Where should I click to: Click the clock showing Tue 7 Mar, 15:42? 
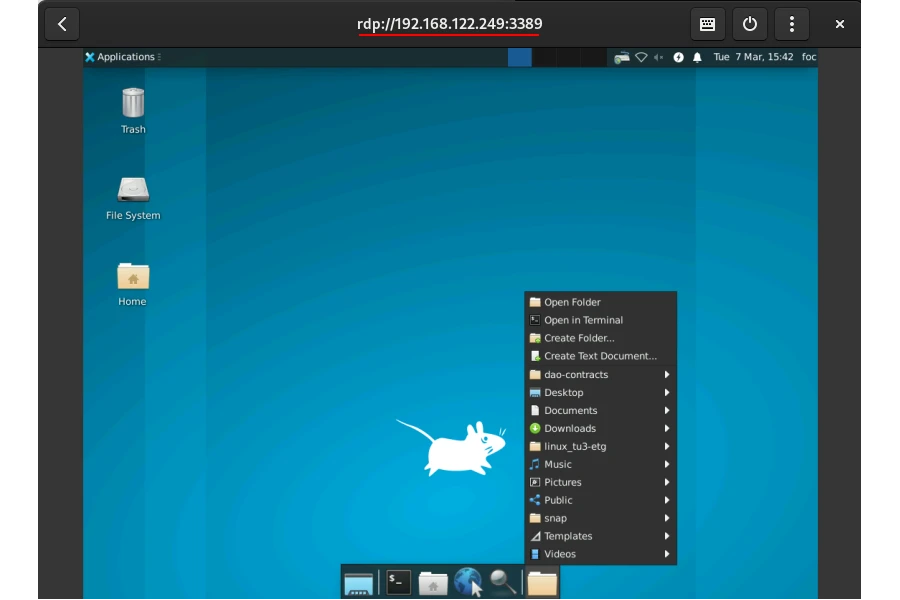(753, 57)
